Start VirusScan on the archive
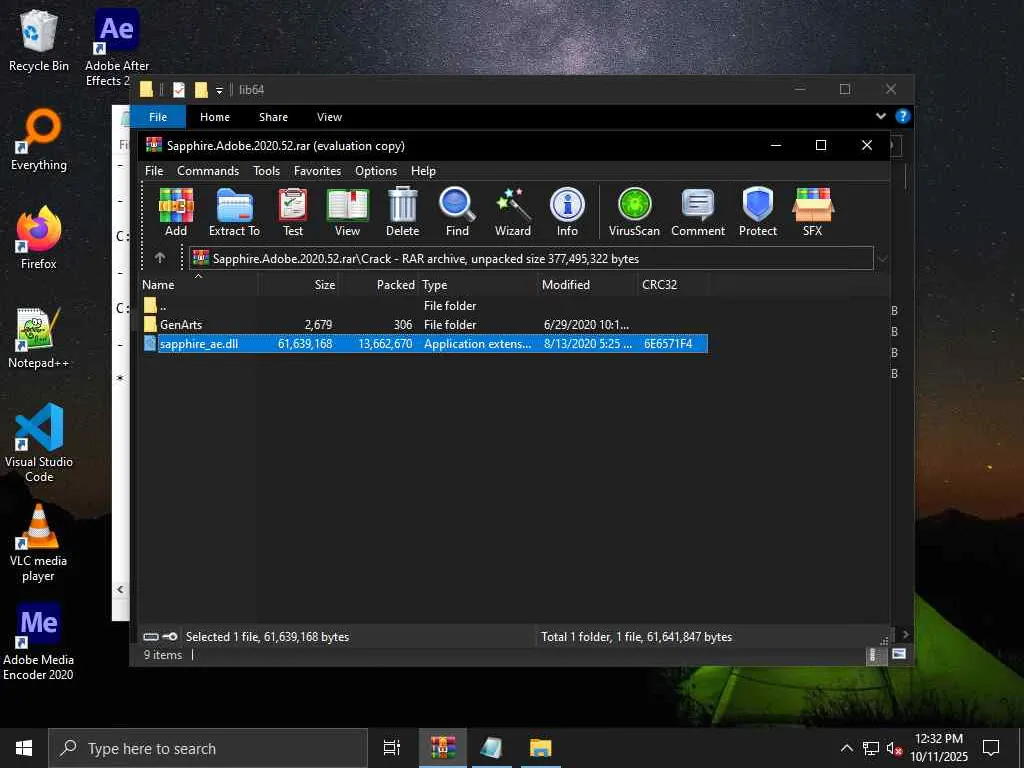Viewport: 1024px width, 768px height. (634, 212)
